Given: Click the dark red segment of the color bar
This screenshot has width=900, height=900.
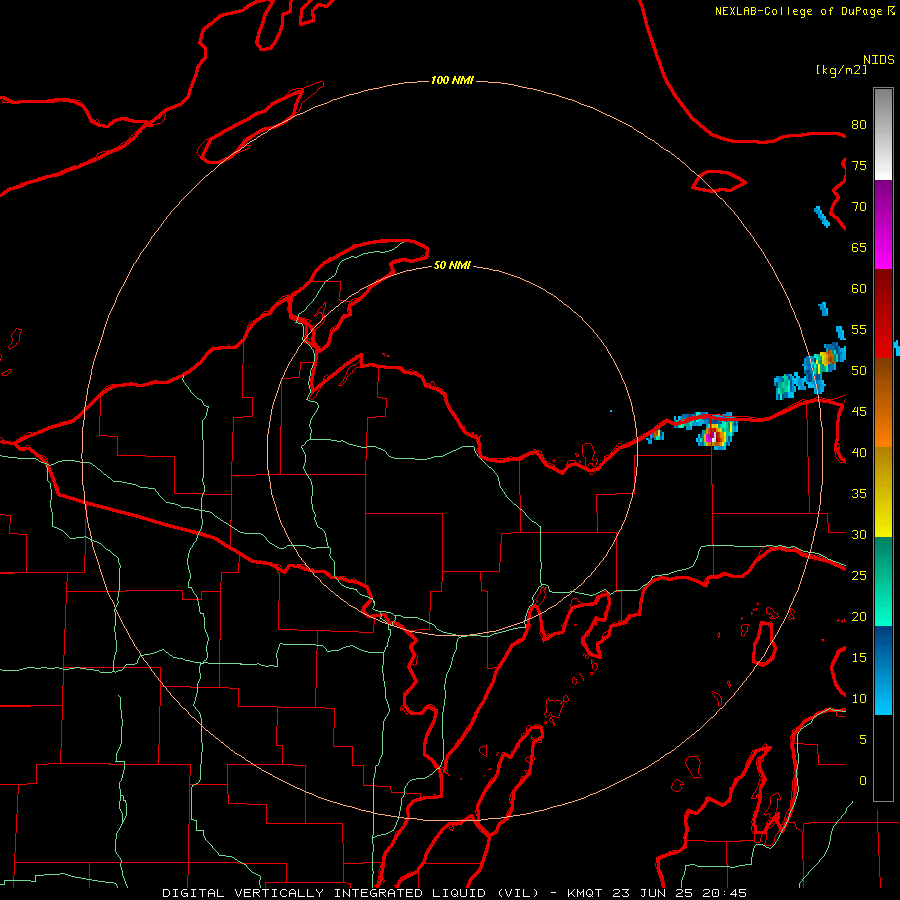Looking at the screenshot, I should (883, 313).
